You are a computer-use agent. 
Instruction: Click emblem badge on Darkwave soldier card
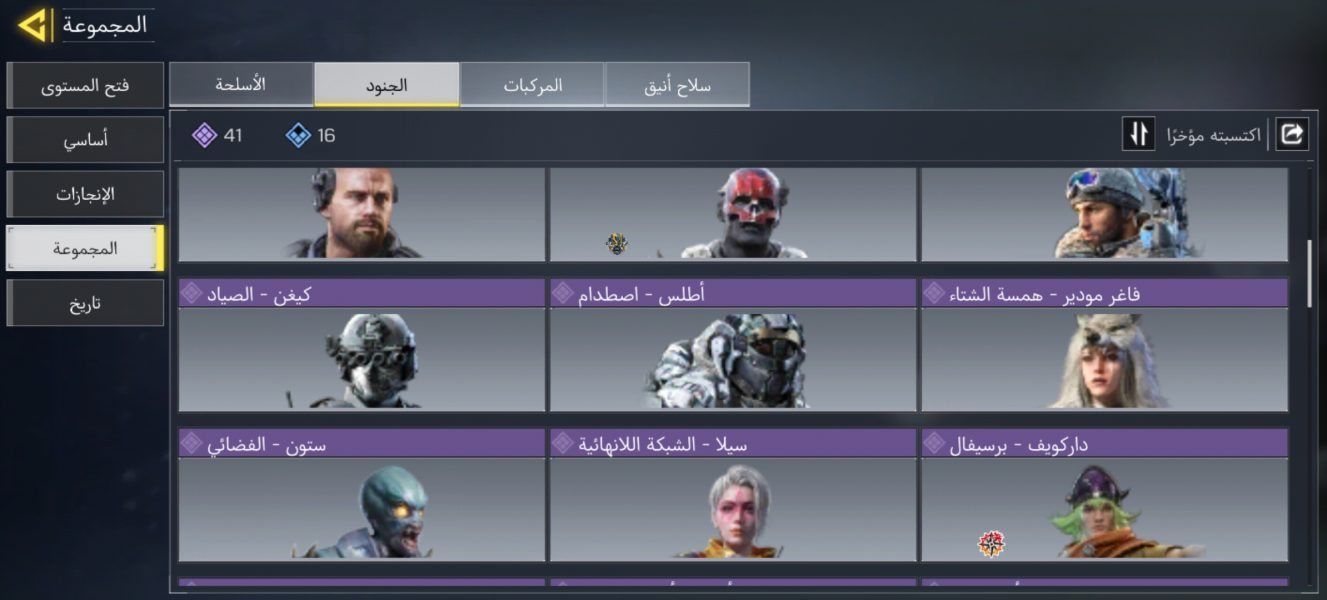990,544
